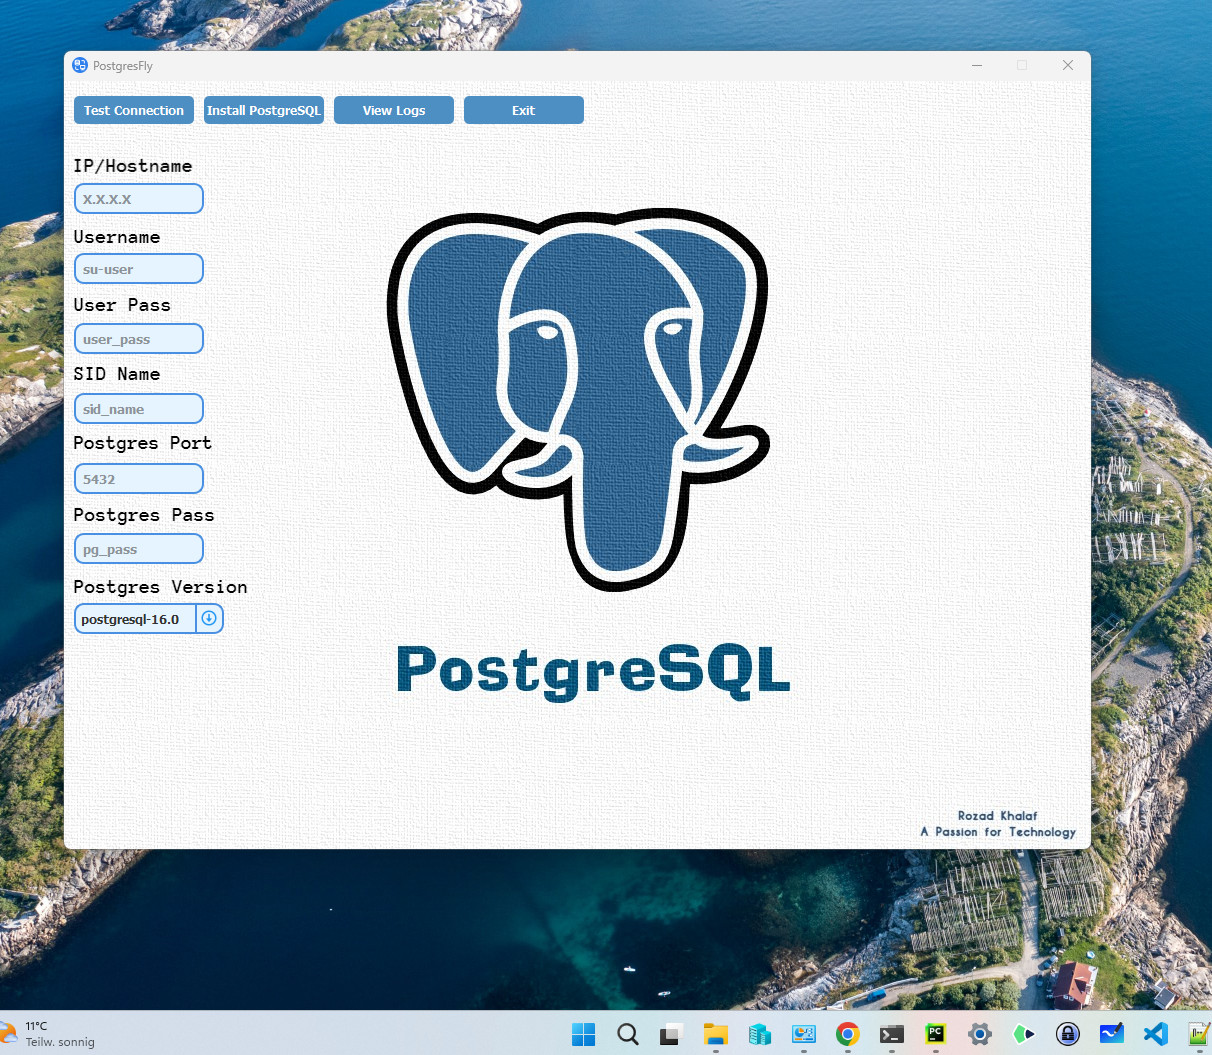
Task: Close the PostgresFly window
Action: (1068, 65)
